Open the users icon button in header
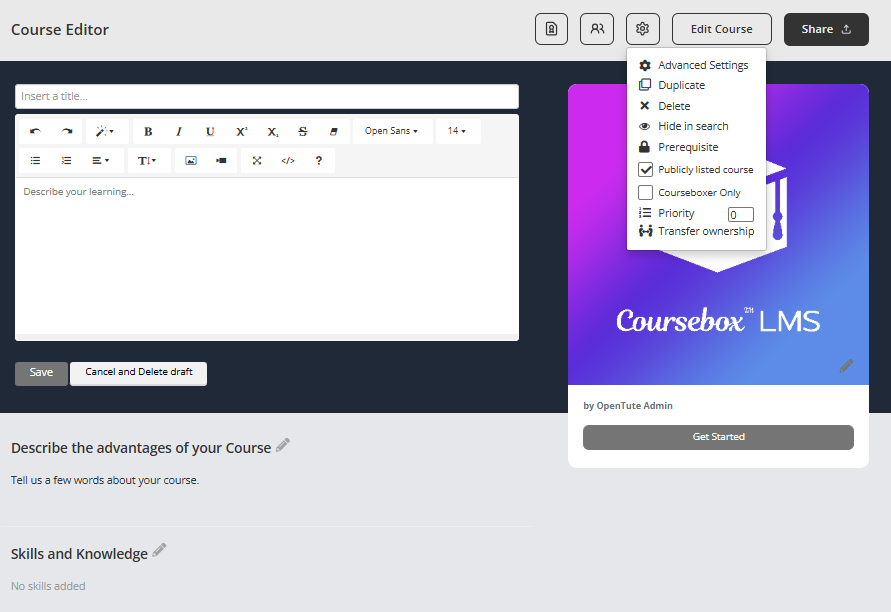Screen dimensions: 891x612 point(597,29)
